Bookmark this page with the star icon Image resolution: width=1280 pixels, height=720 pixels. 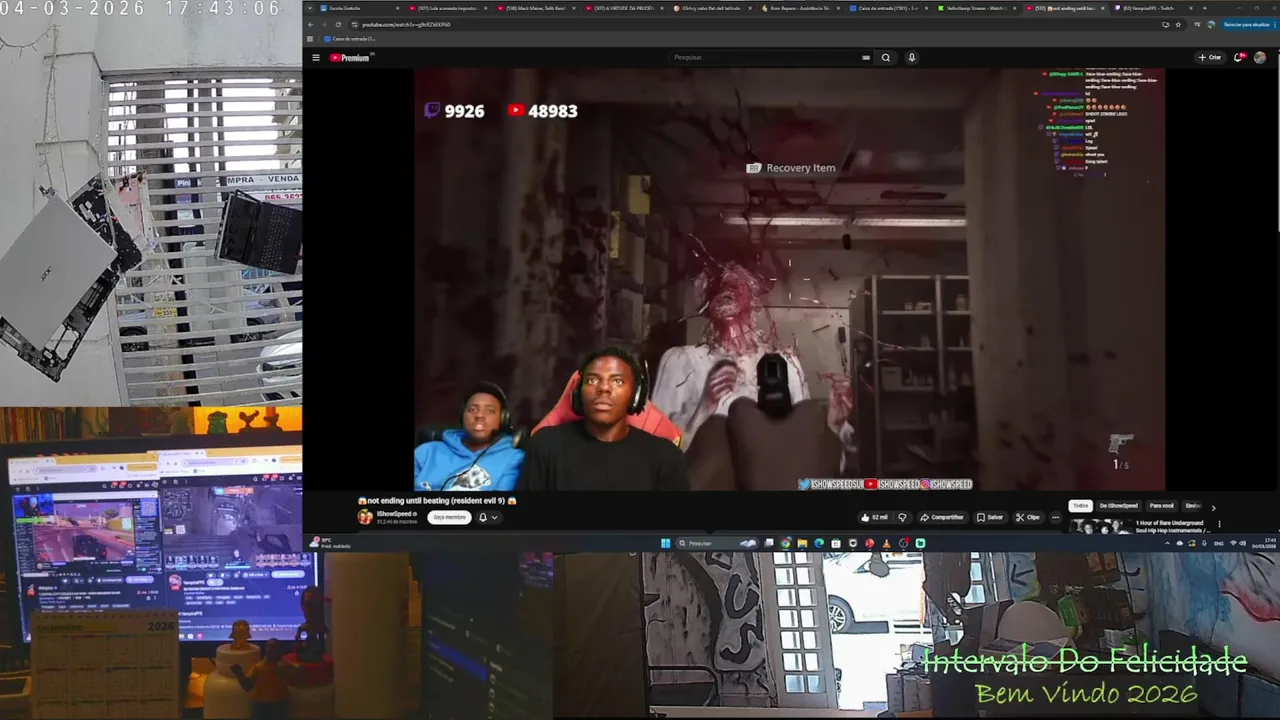pyautogui.click(x=1178, y=24)
